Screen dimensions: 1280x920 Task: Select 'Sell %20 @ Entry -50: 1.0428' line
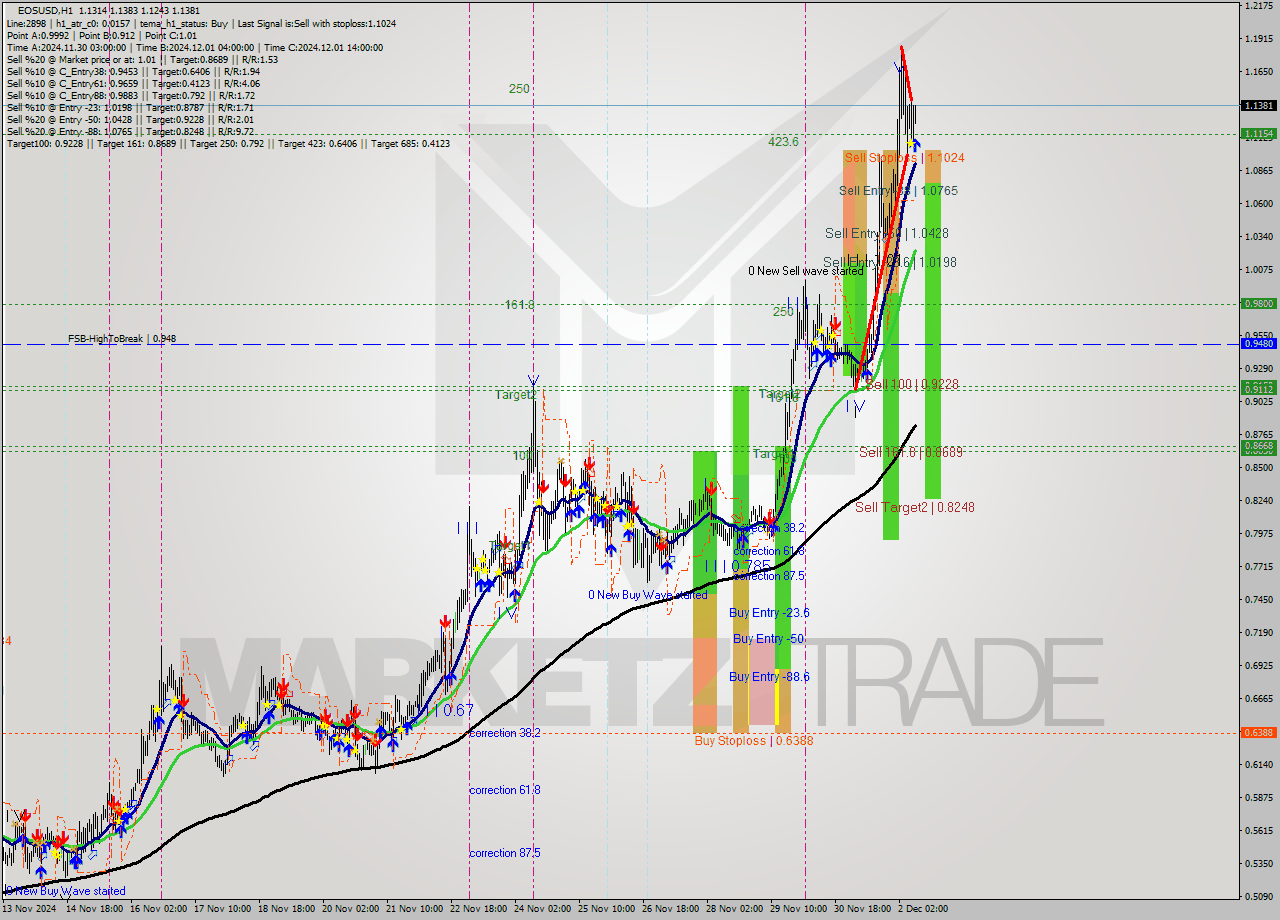click(x=130, y=119)
